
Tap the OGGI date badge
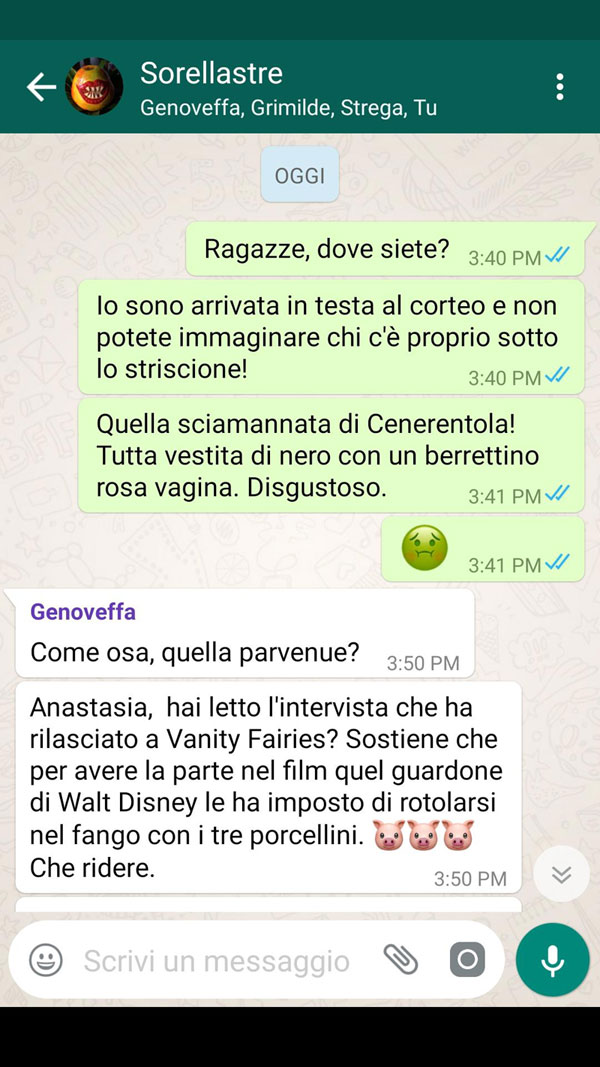[300, 175]
